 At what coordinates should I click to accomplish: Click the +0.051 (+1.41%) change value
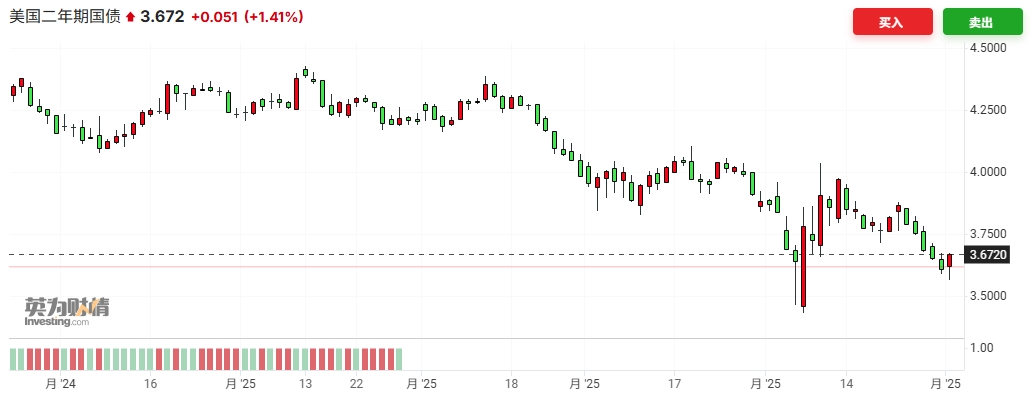(246, 17)
